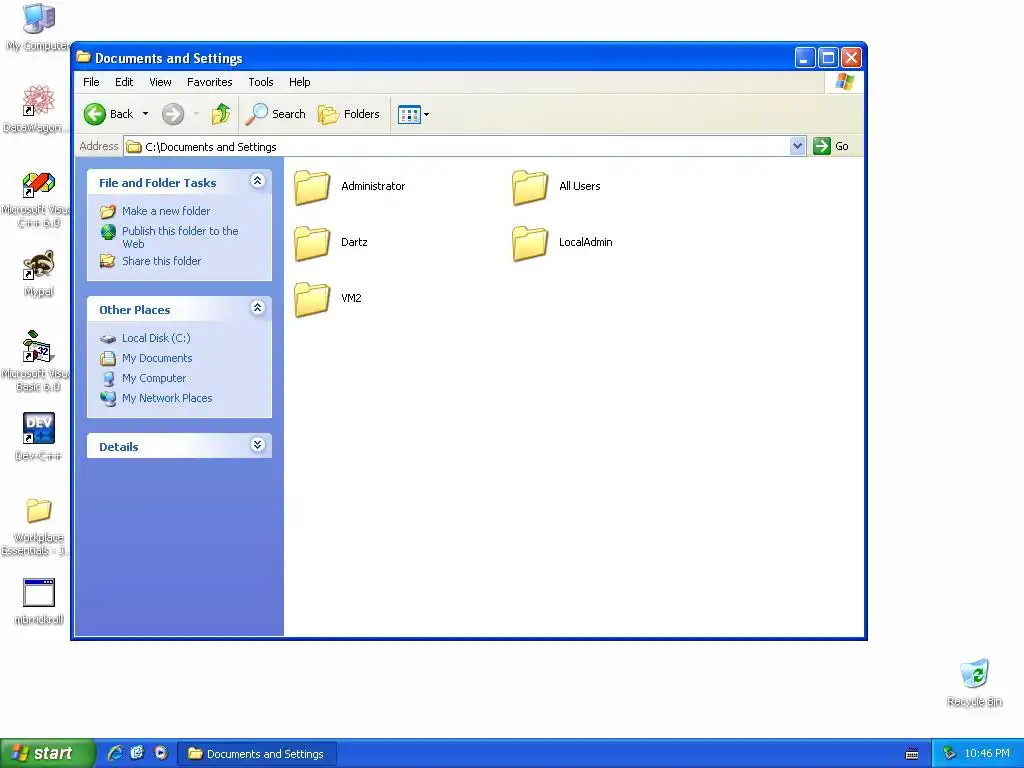
Task: Click Publish this folder to the Web
Action: click(x=180, y=237)
